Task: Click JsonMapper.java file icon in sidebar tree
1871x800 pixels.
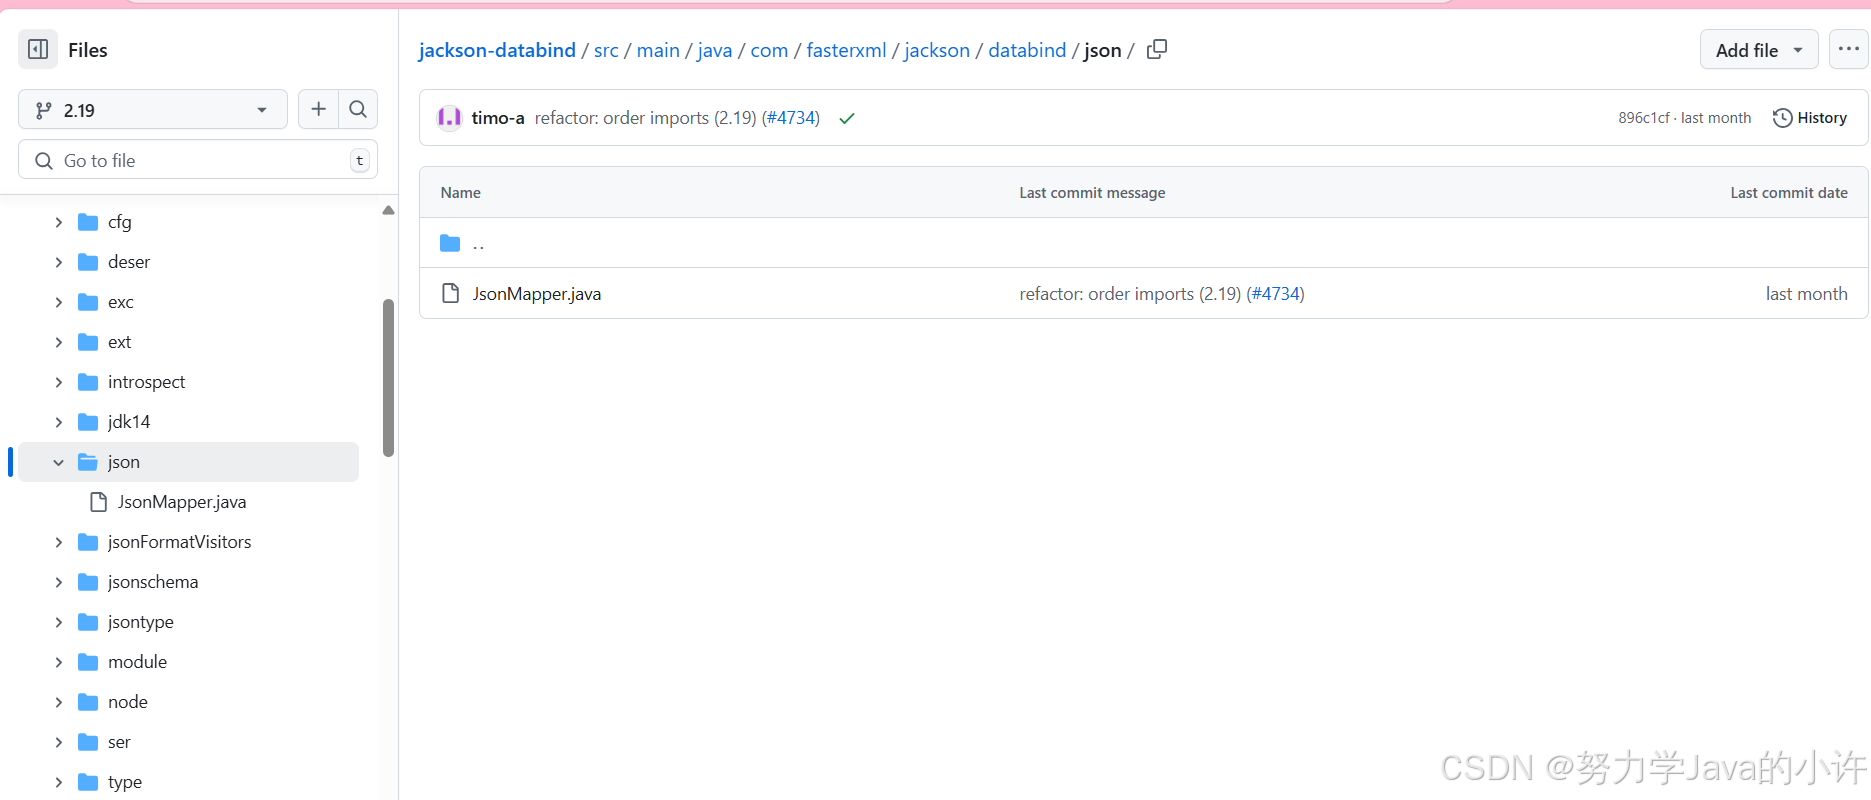Action: [x=98, y=502]
